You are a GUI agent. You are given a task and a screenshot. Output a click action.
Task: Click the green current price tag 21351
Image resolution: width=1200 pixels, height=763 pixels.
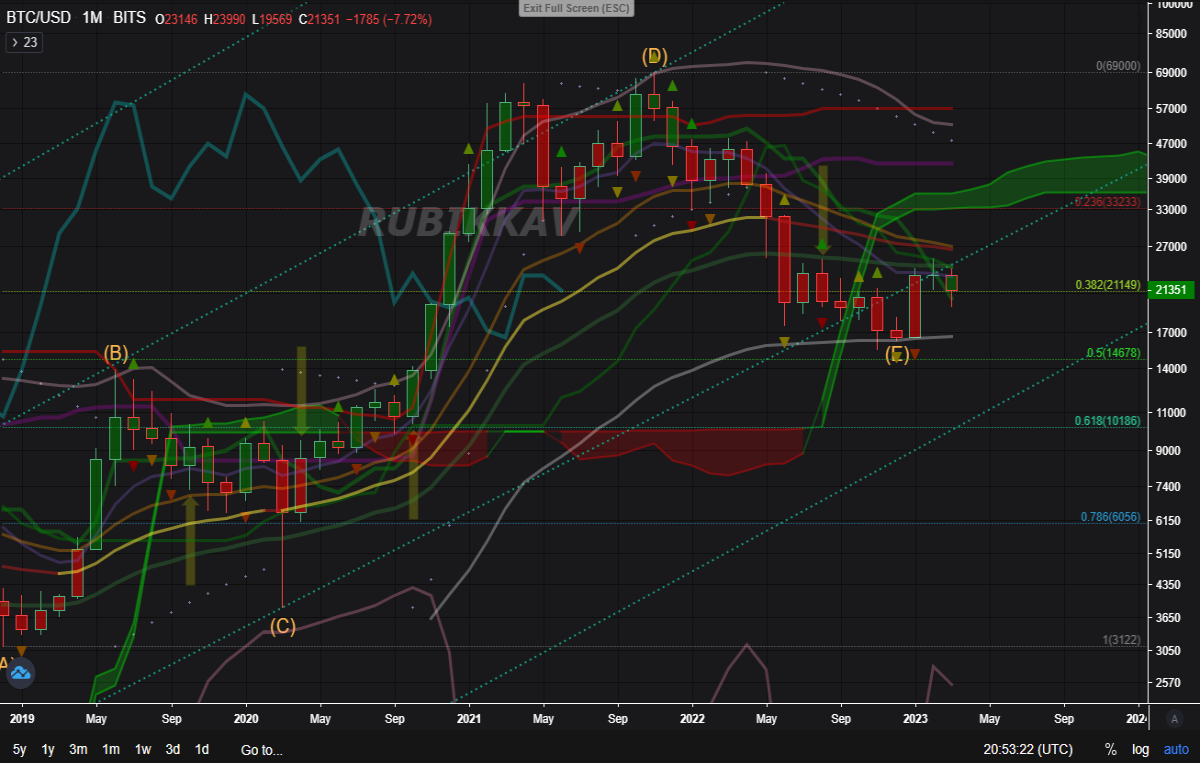[x=1170, y=290]
